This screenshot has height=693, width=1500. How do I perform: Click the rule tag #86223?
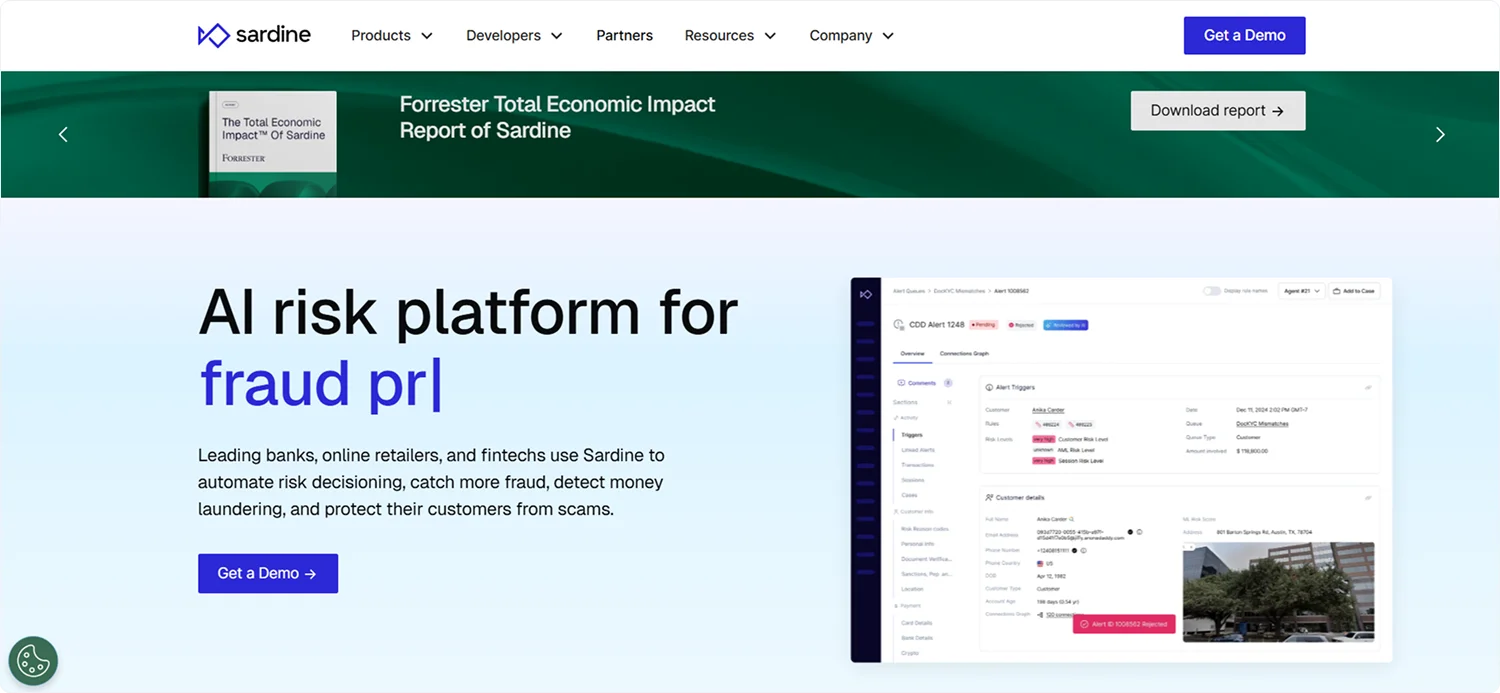[1081, 424]
